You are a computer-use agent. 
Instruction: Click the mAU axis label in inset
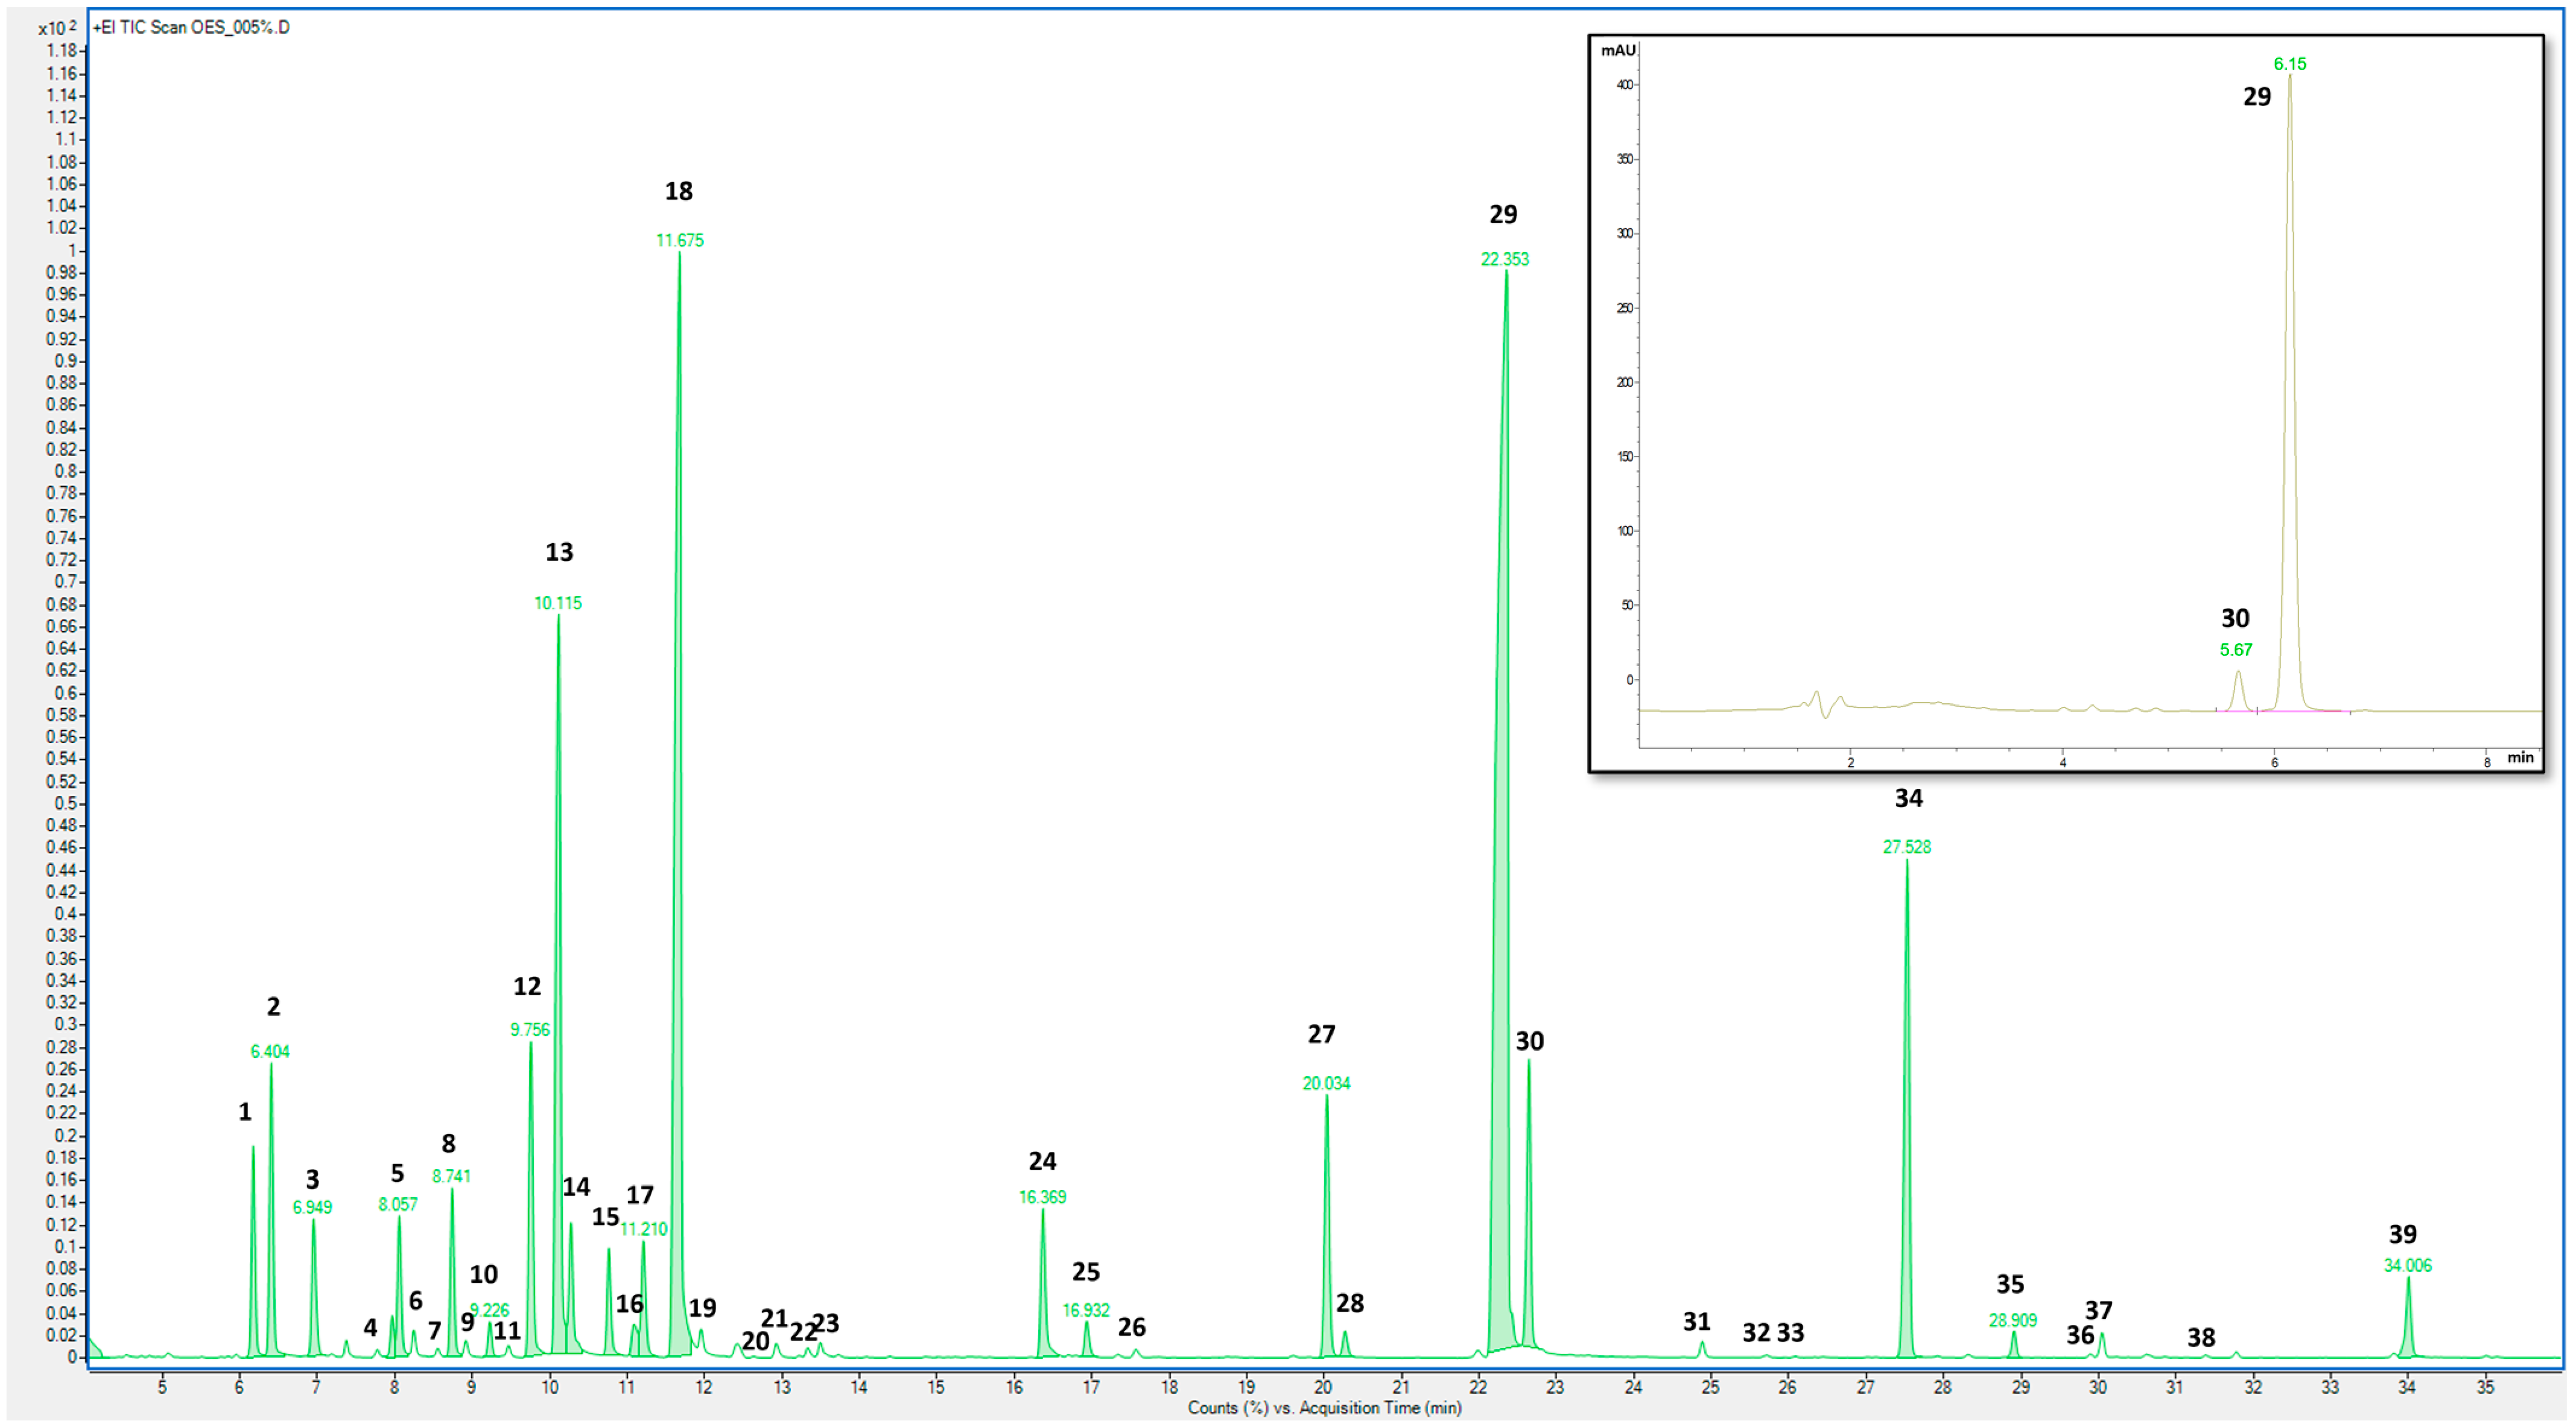[1618, 50]
